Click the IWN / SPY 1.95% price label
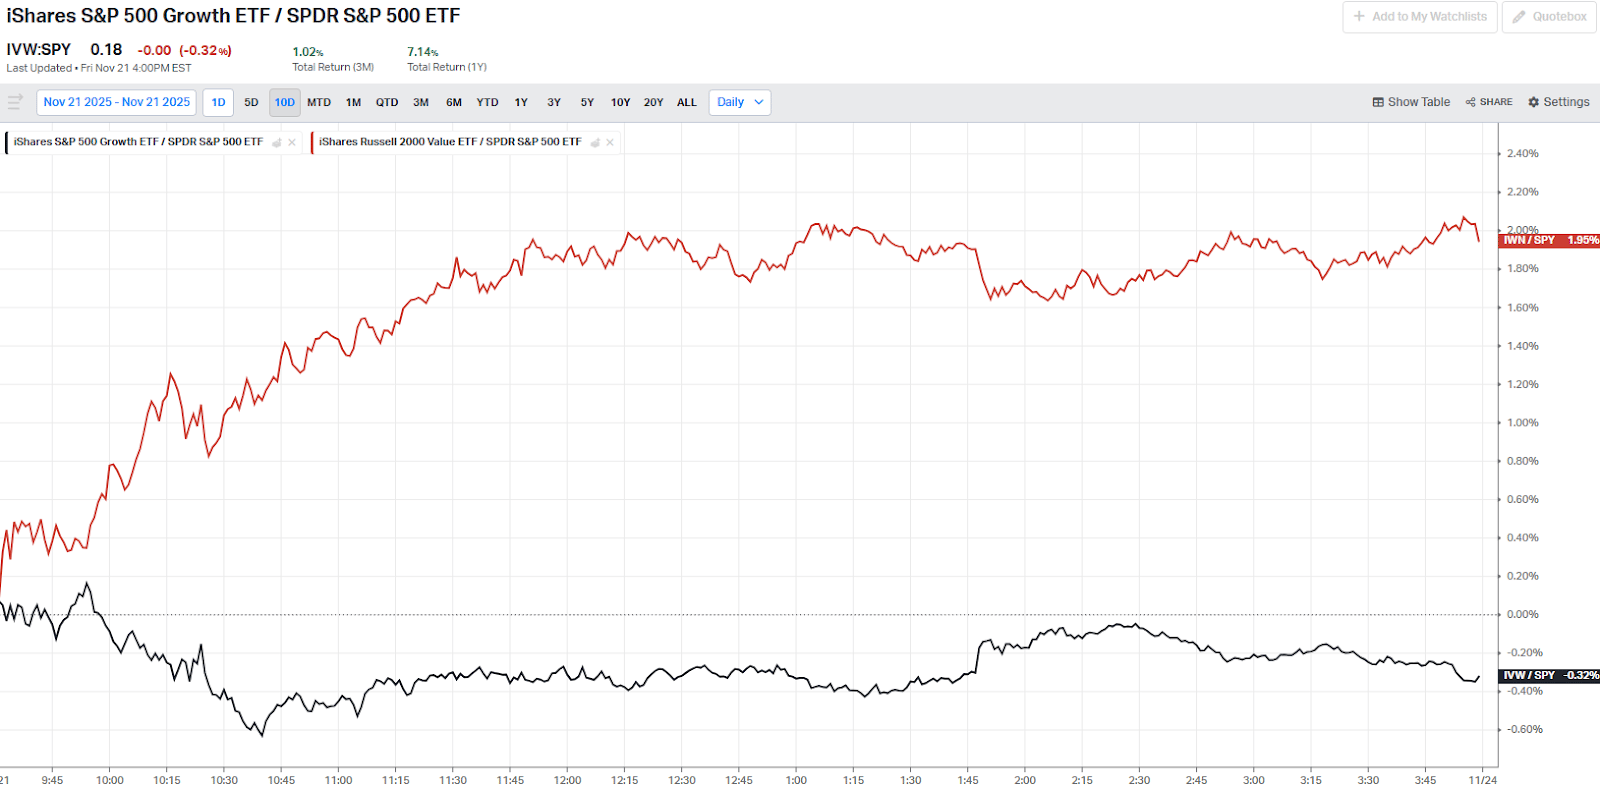 pos(1550,240)
